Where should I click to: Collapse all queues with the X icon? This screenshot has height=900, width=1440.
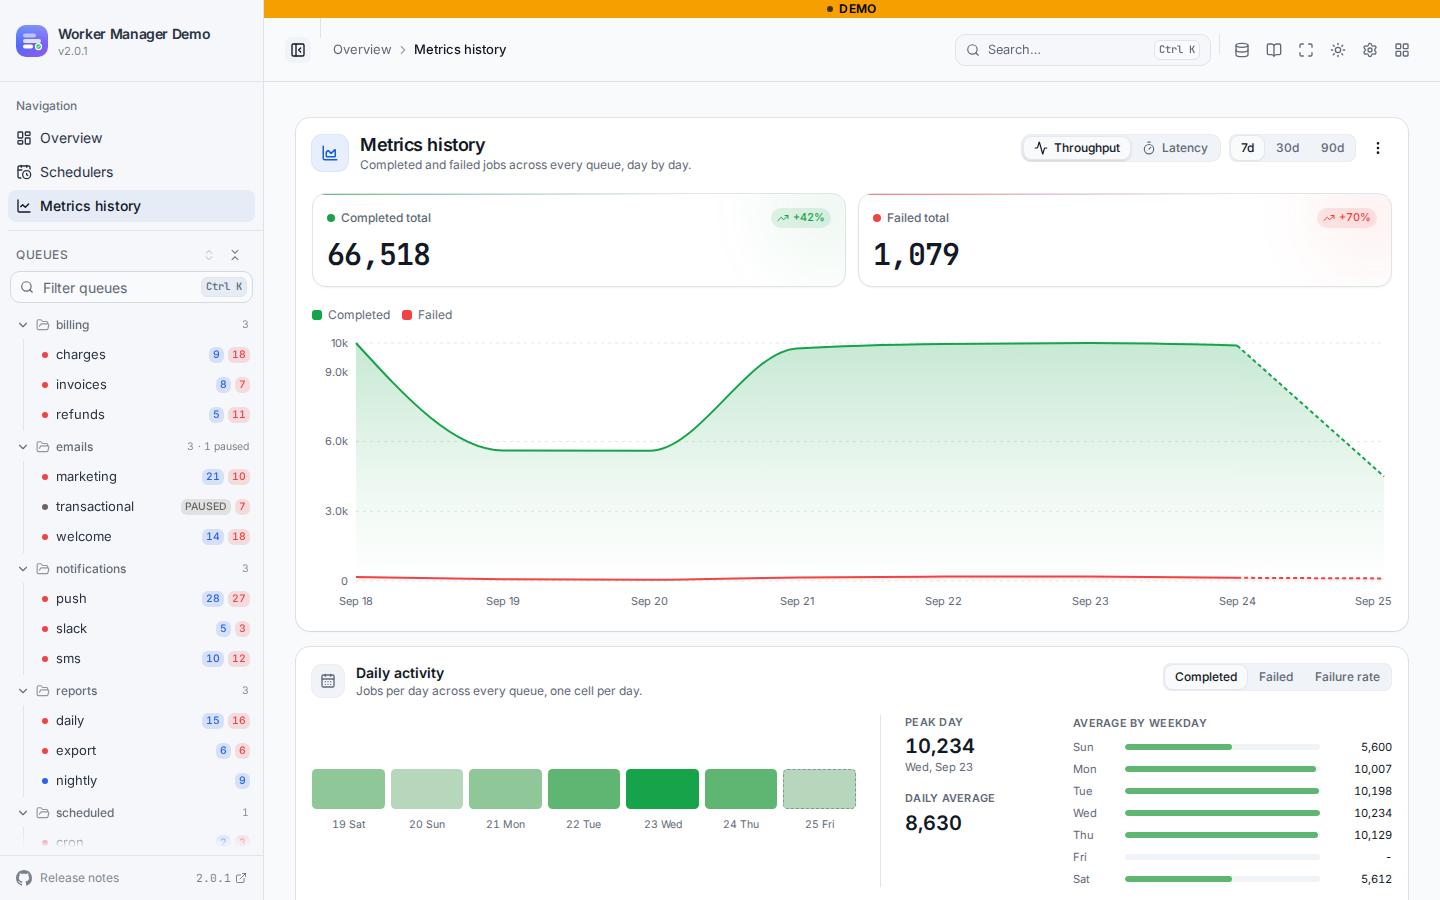pyautogui.click(x=235, y=255)
